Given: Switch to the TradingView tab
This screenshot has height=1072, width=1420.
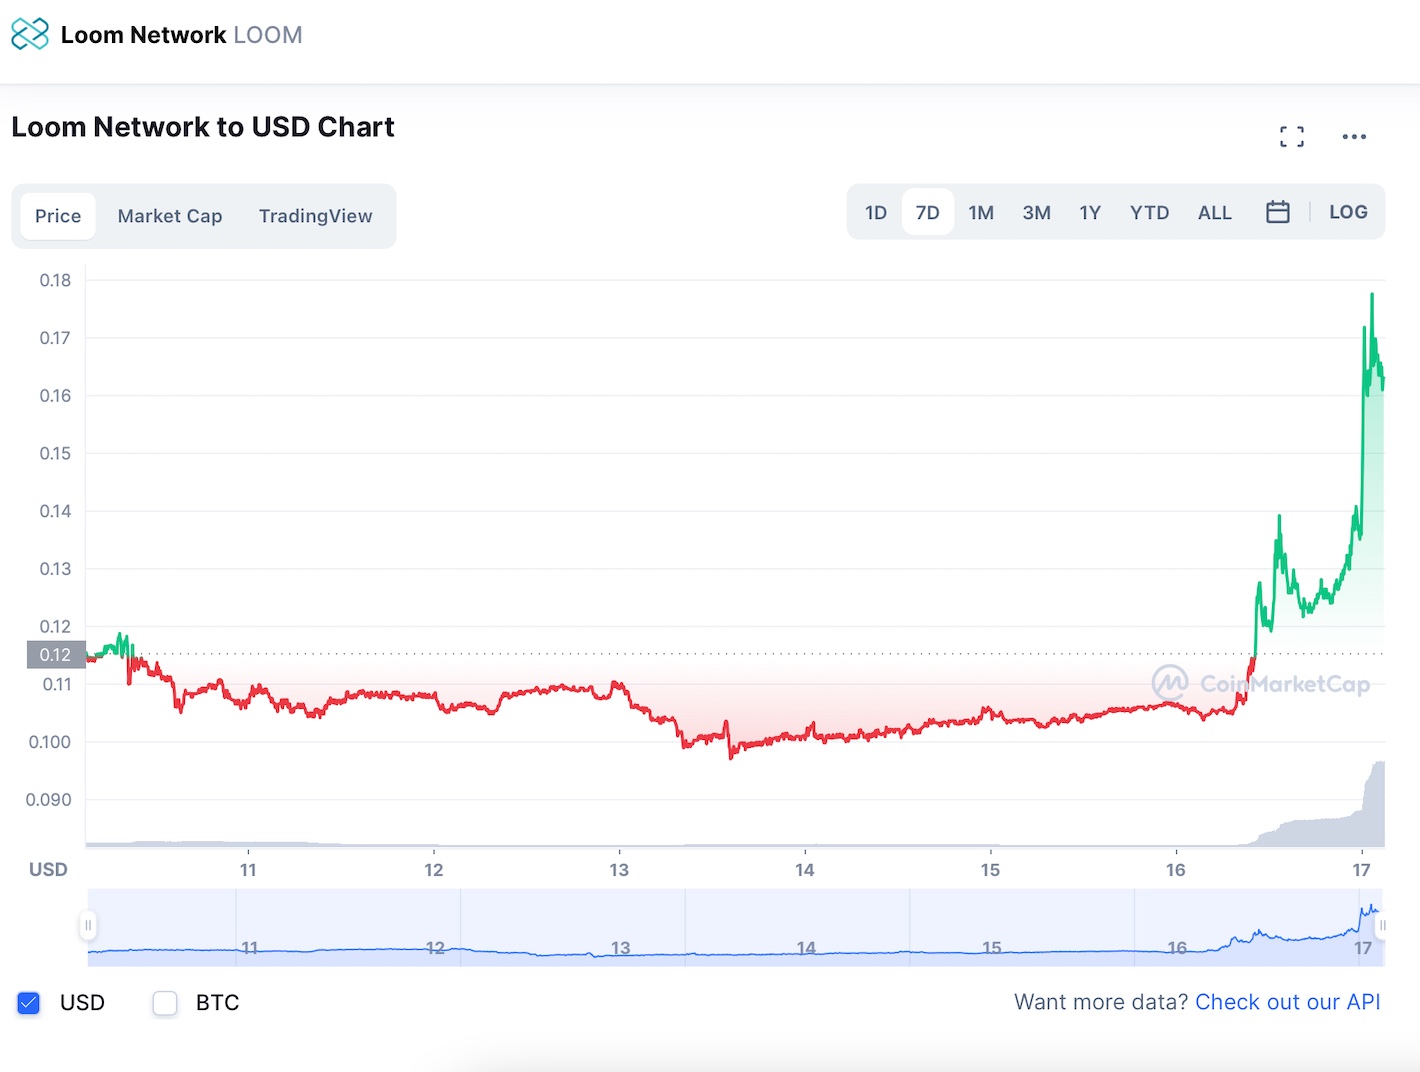Looking at the screenshot, I should point(316,216).
